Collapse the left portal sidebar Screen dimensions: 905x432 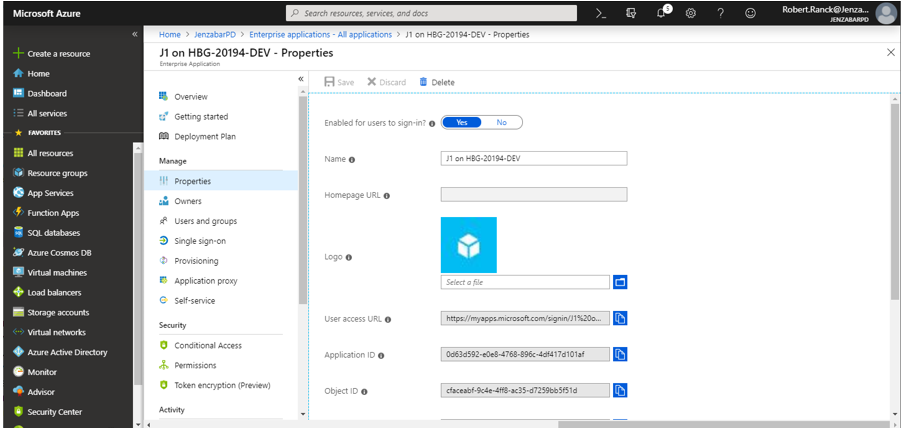135,34
